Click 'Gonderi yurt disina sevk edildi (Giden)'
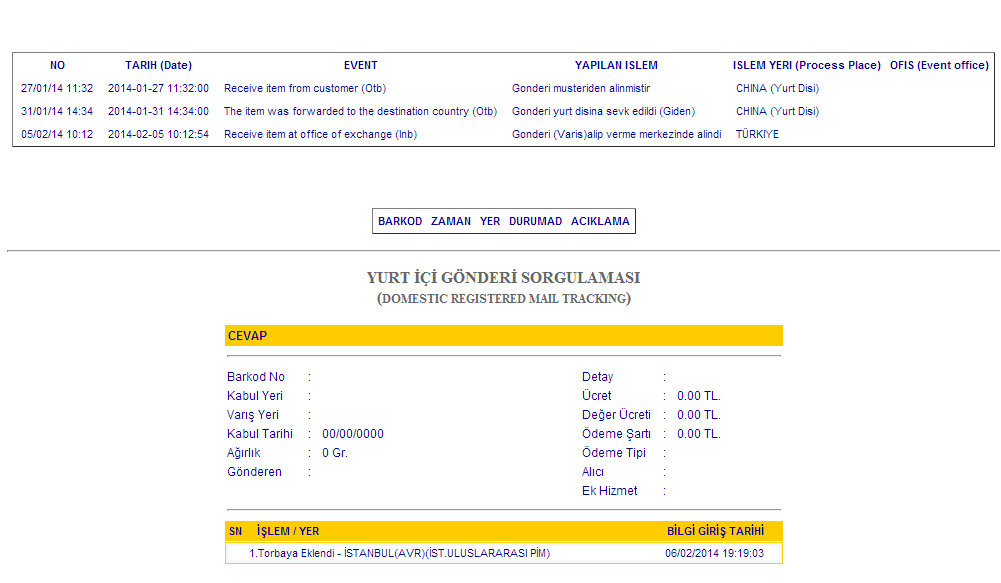The image size is (1001, 583). (x=603, y=111)
